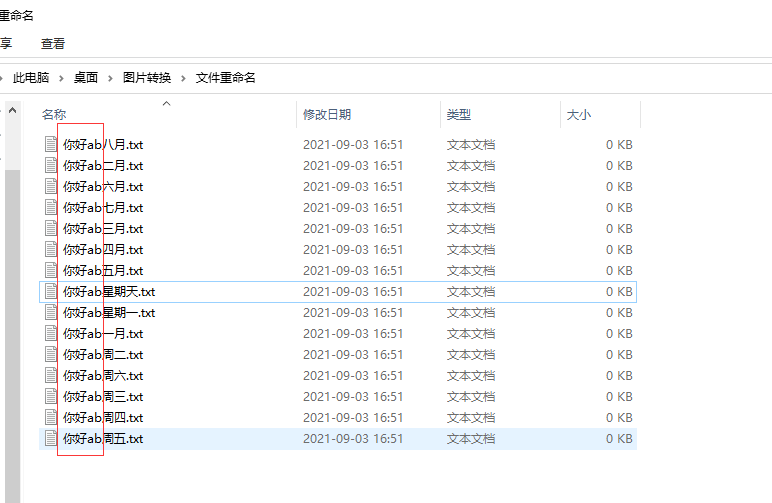Click the modified date of 你好ab八月.txt
The image size is (772, 503).
[x=353, y=145]
